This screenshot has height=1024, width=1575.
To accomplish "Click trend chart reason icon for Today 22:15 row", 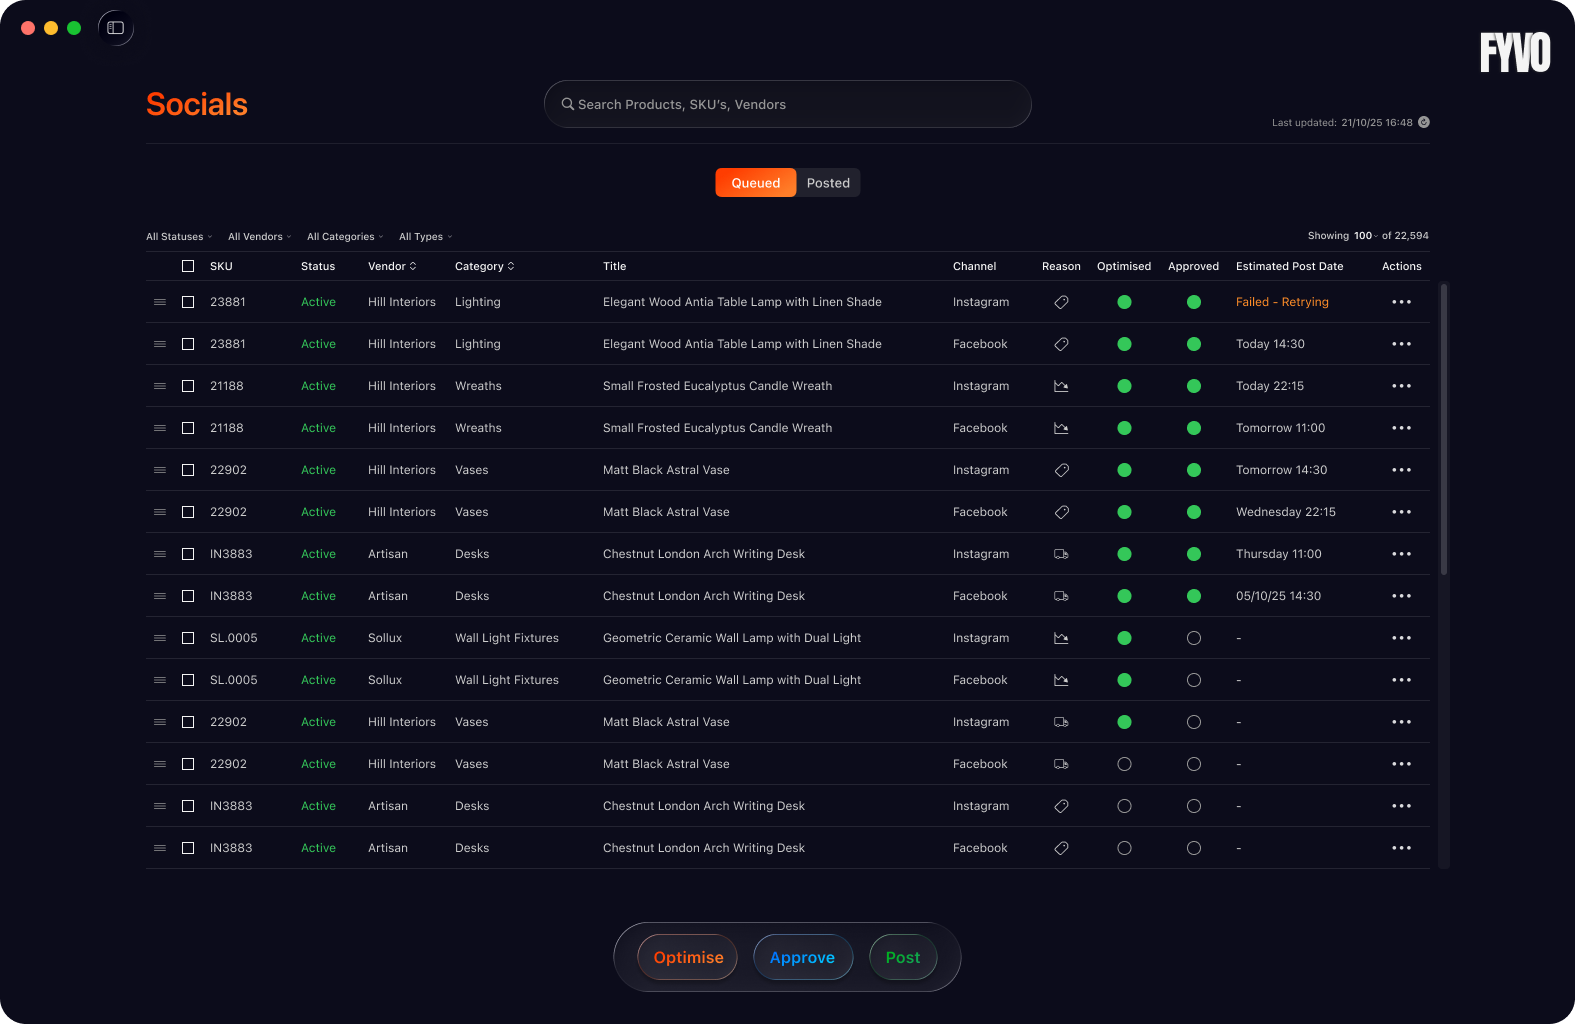I will point(1061,386).
